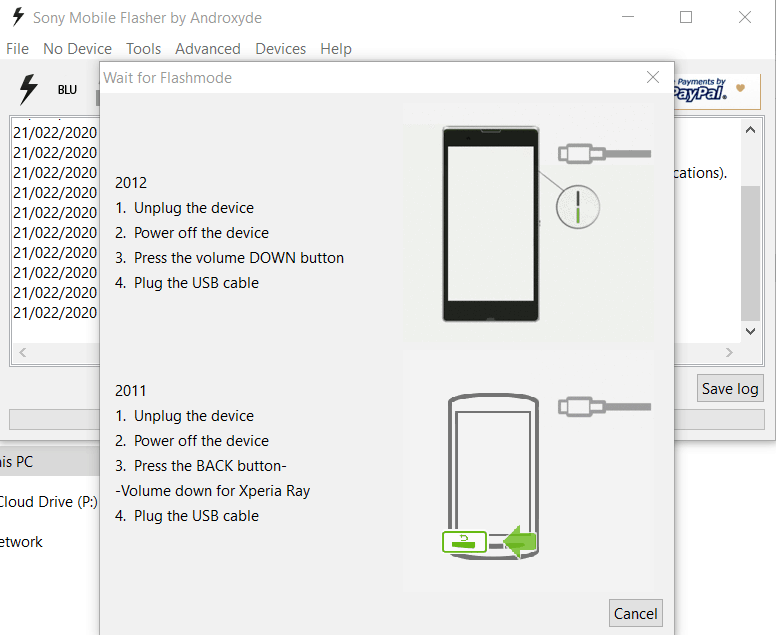Click the log vertical scrollbar thumb
Viewport: 776px width, 635px height.
coord(750,253)
